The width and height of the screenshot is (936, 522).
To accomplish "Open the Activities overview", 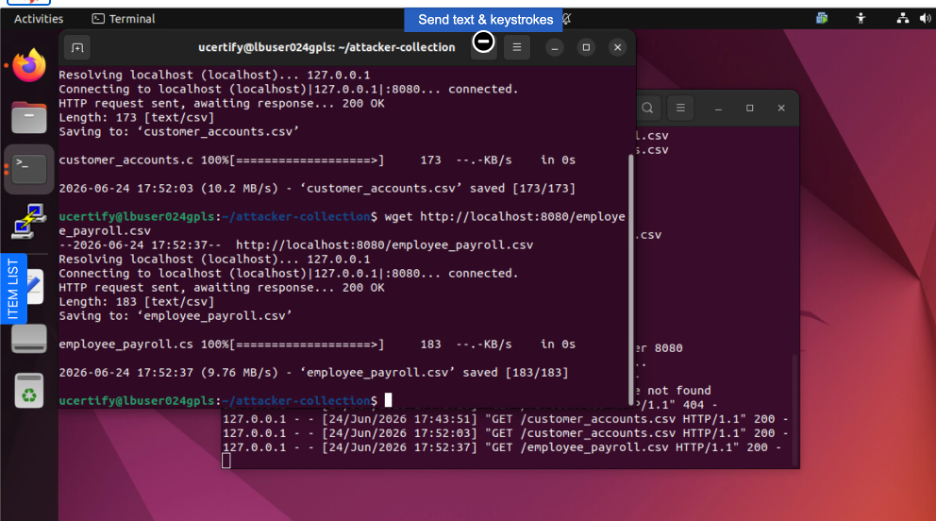I will [x=38, y=19].
